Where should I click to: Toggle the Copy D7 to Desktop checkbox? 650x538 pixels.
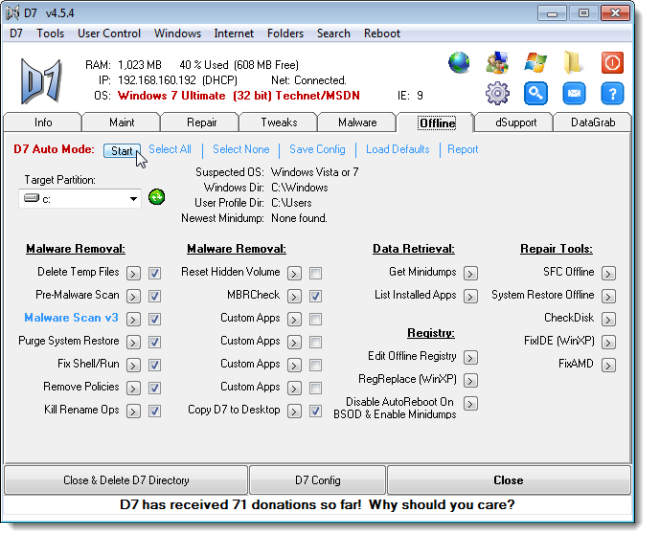pos(315,411)
